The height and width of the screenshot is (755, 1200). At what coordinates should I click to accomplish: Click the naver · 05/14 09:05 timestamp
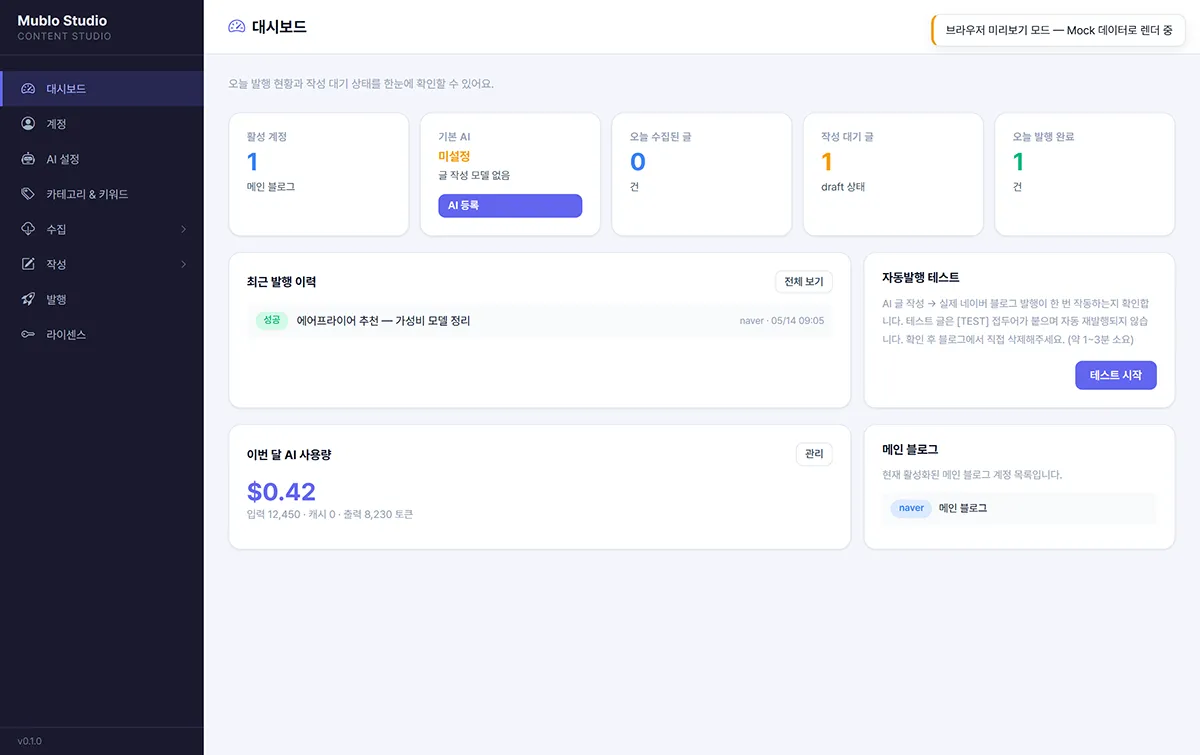(x=782, y=321)
